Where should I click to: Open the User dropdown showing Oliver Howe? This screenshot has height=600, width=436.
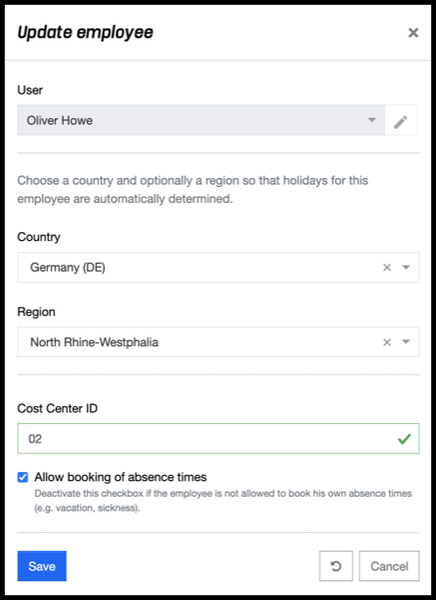click(201, 120)
